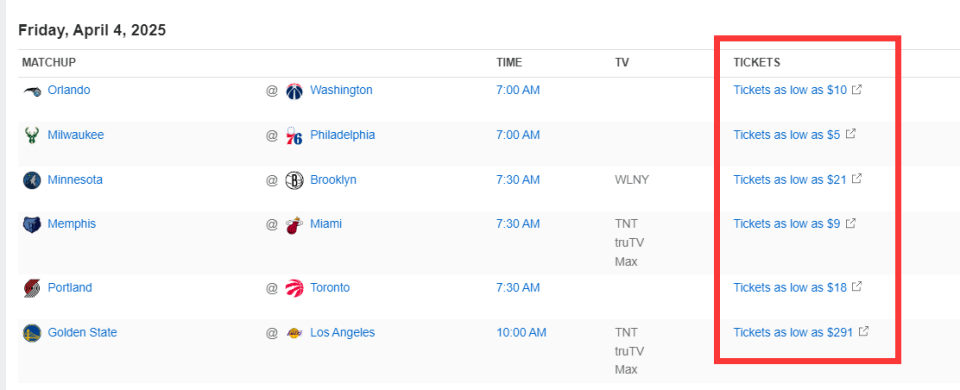
Task: Click the Brooklyn Nets logo icon
Action: pos(294,181)
